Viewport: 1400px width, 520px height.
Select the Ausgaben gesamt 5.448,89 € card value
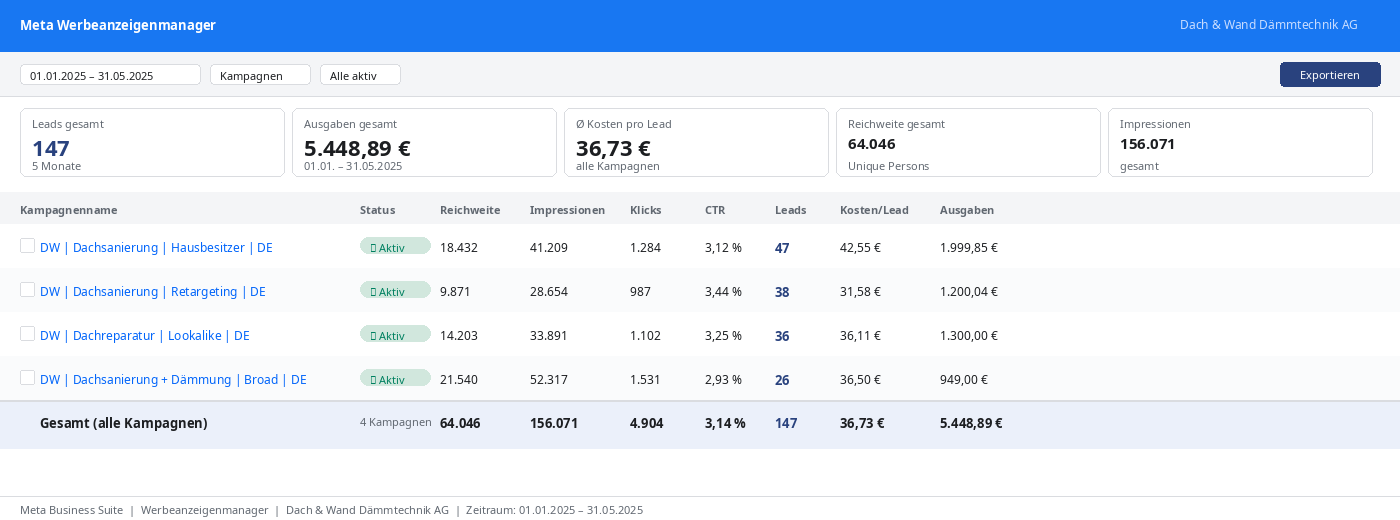click(x=357, y=148)
